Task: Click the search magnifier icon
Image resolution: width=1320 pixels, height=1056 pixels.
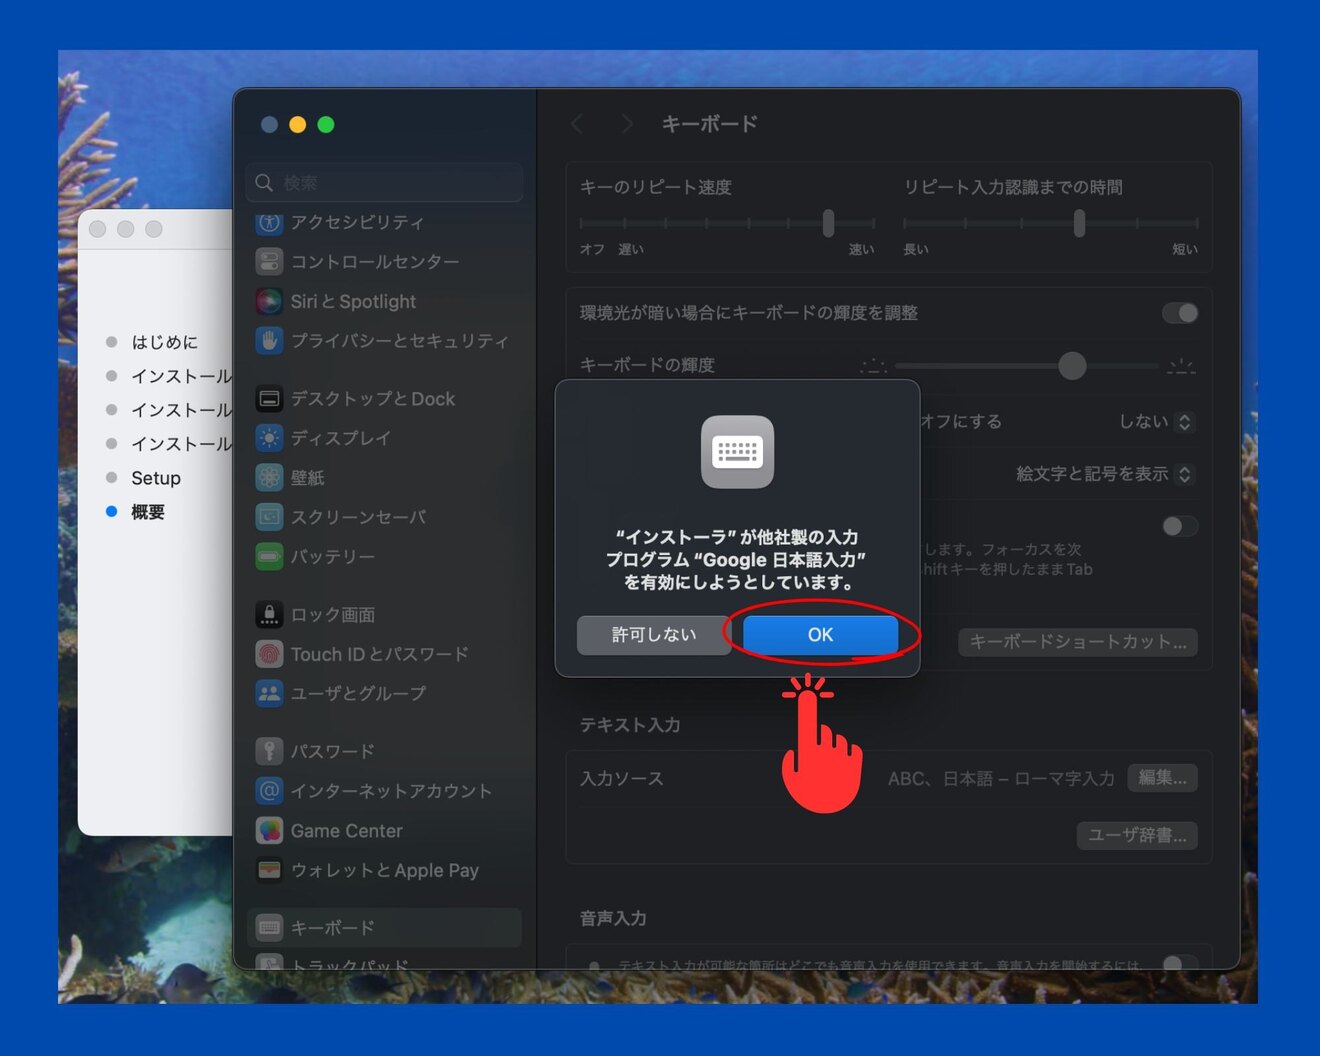Action: 264,183
